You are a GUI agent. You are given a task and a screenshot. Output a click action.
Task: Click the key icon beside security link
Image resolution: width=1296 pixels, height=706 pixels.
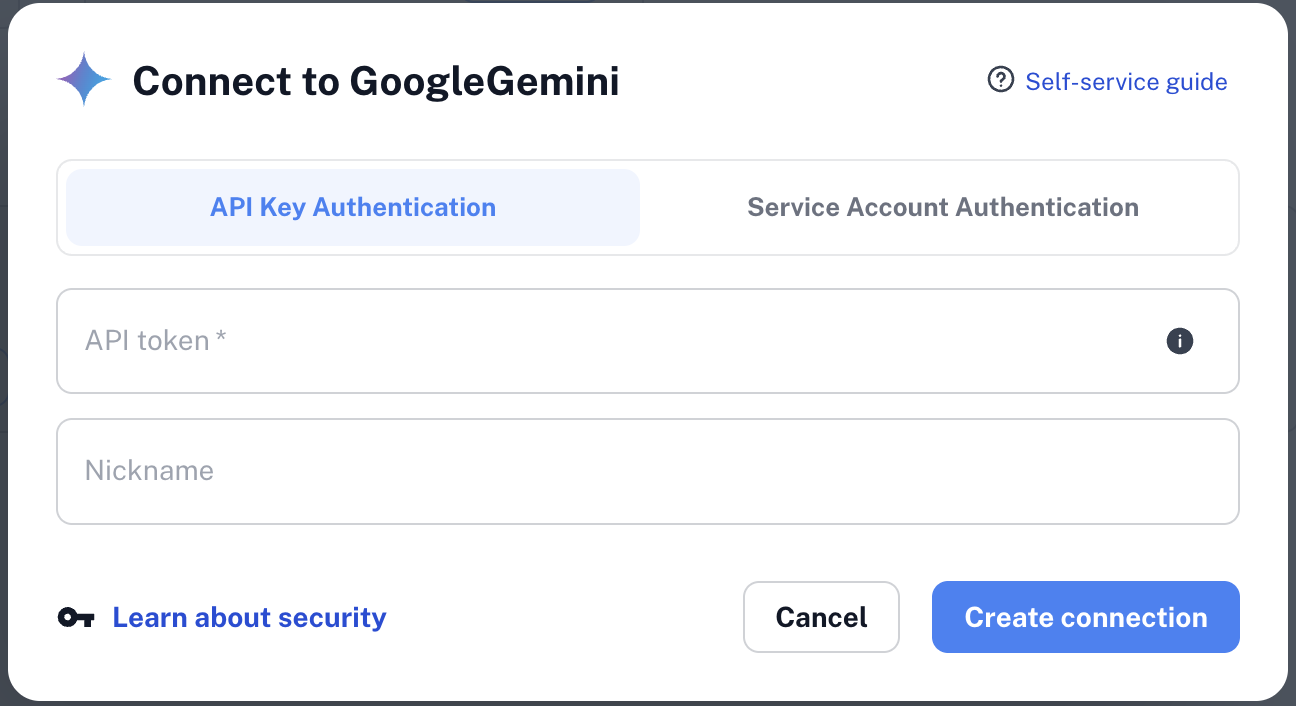[x=76, y=617]
